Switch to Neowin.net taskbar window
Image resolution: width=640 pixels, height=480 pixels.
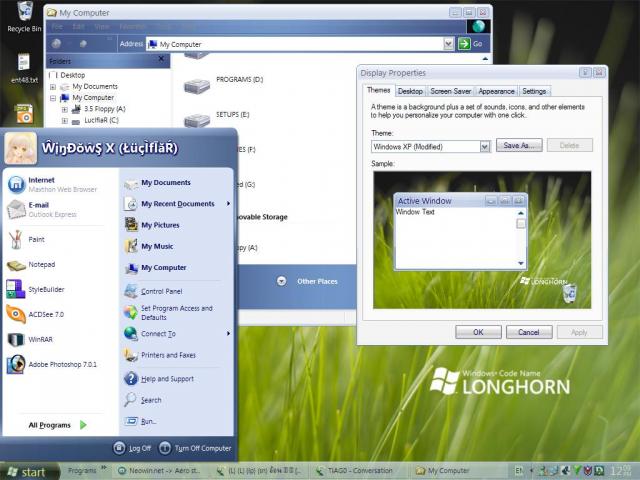pos(159,471)
